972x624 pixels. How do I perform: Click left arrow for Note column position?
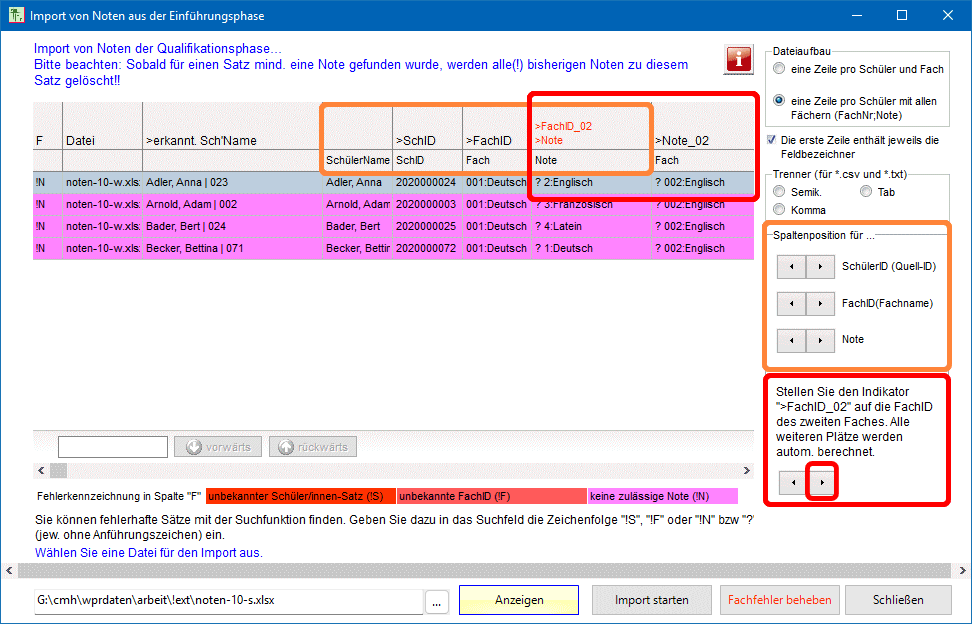coord(791,340)
